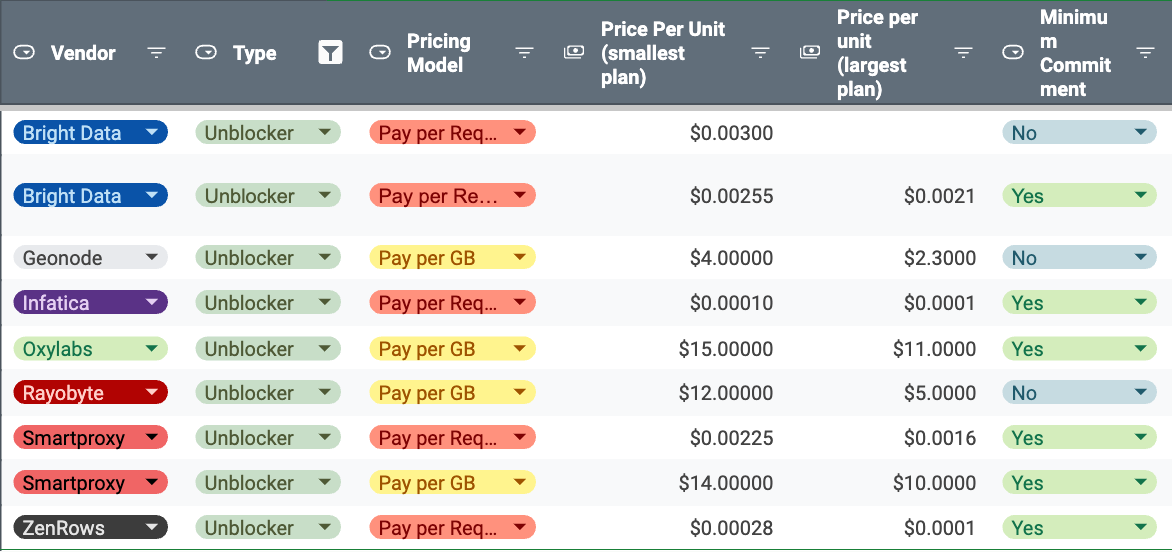Open ZenRows vendor dropdown chip

coord(90,527)
